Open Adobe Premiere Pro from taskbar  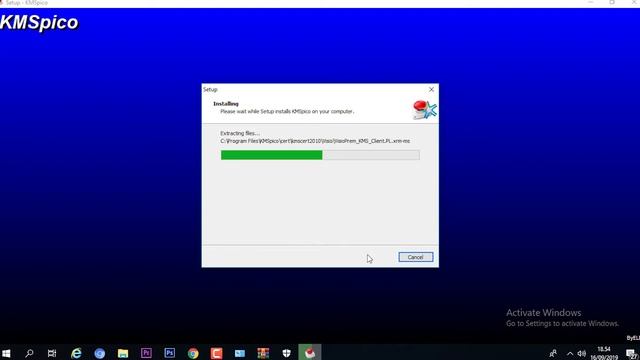146,353
